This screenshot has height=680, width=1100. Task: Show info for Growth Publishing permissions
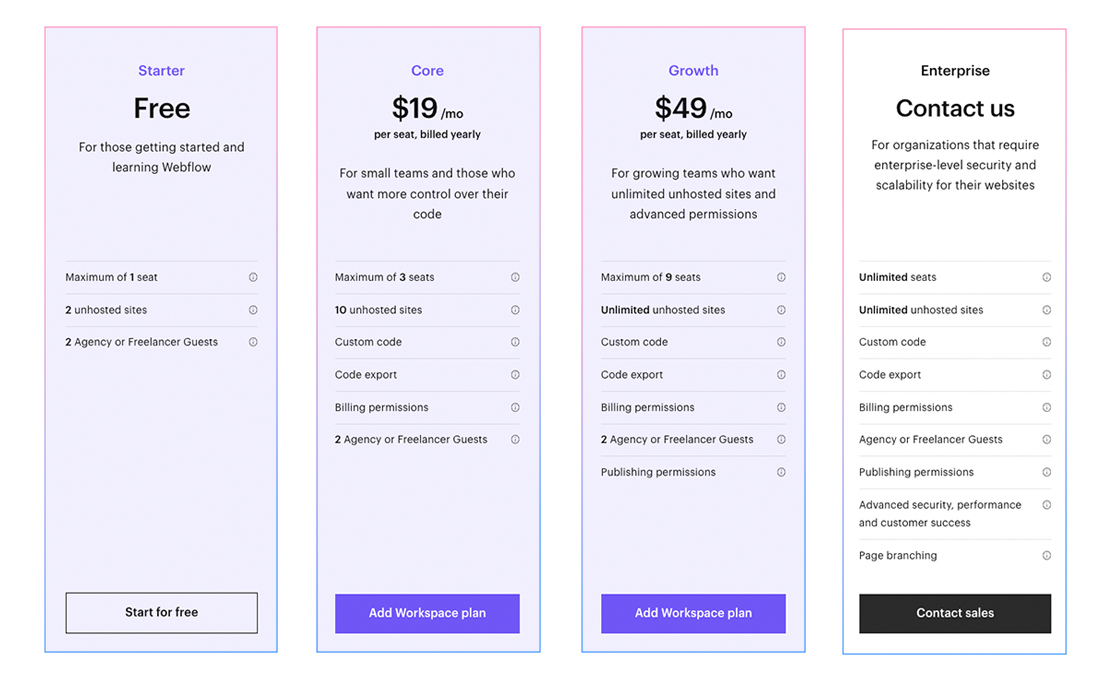(781, 472)
